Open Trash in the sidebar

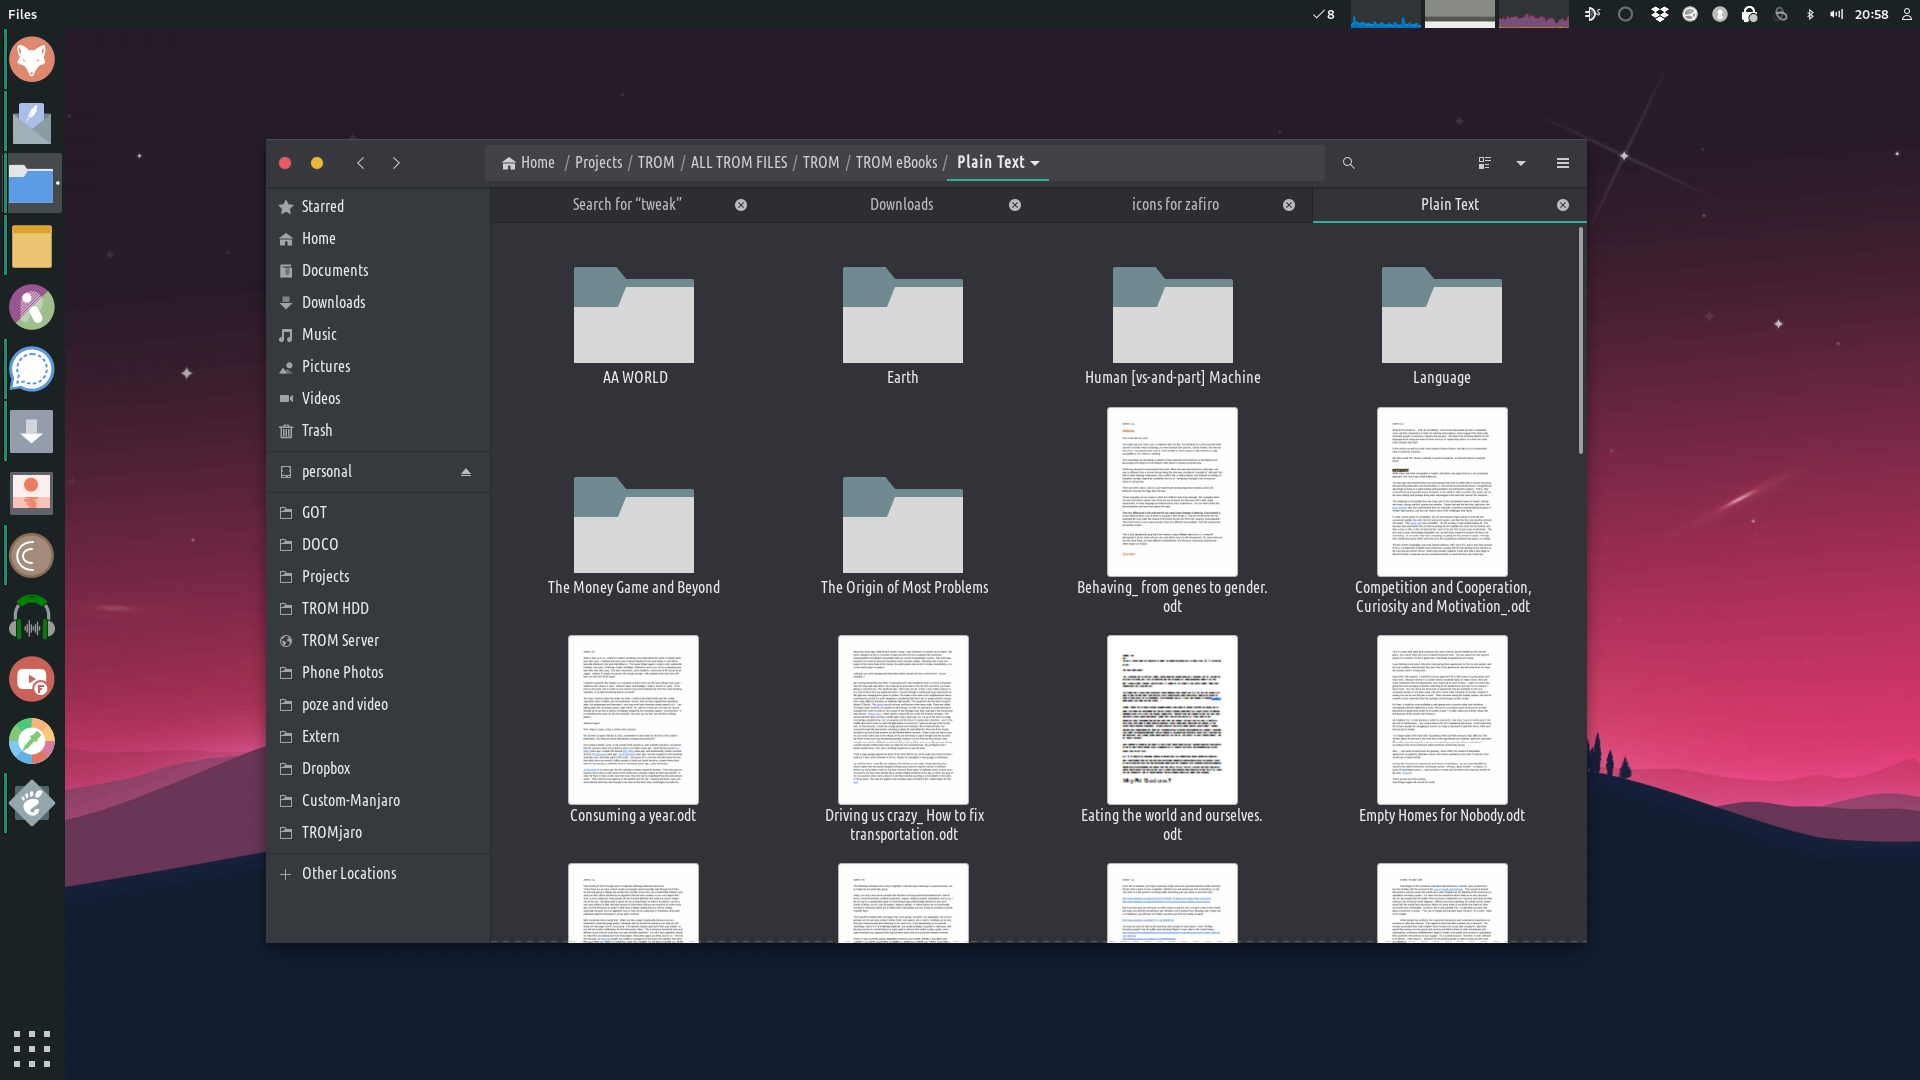click(x=317, y=430)
